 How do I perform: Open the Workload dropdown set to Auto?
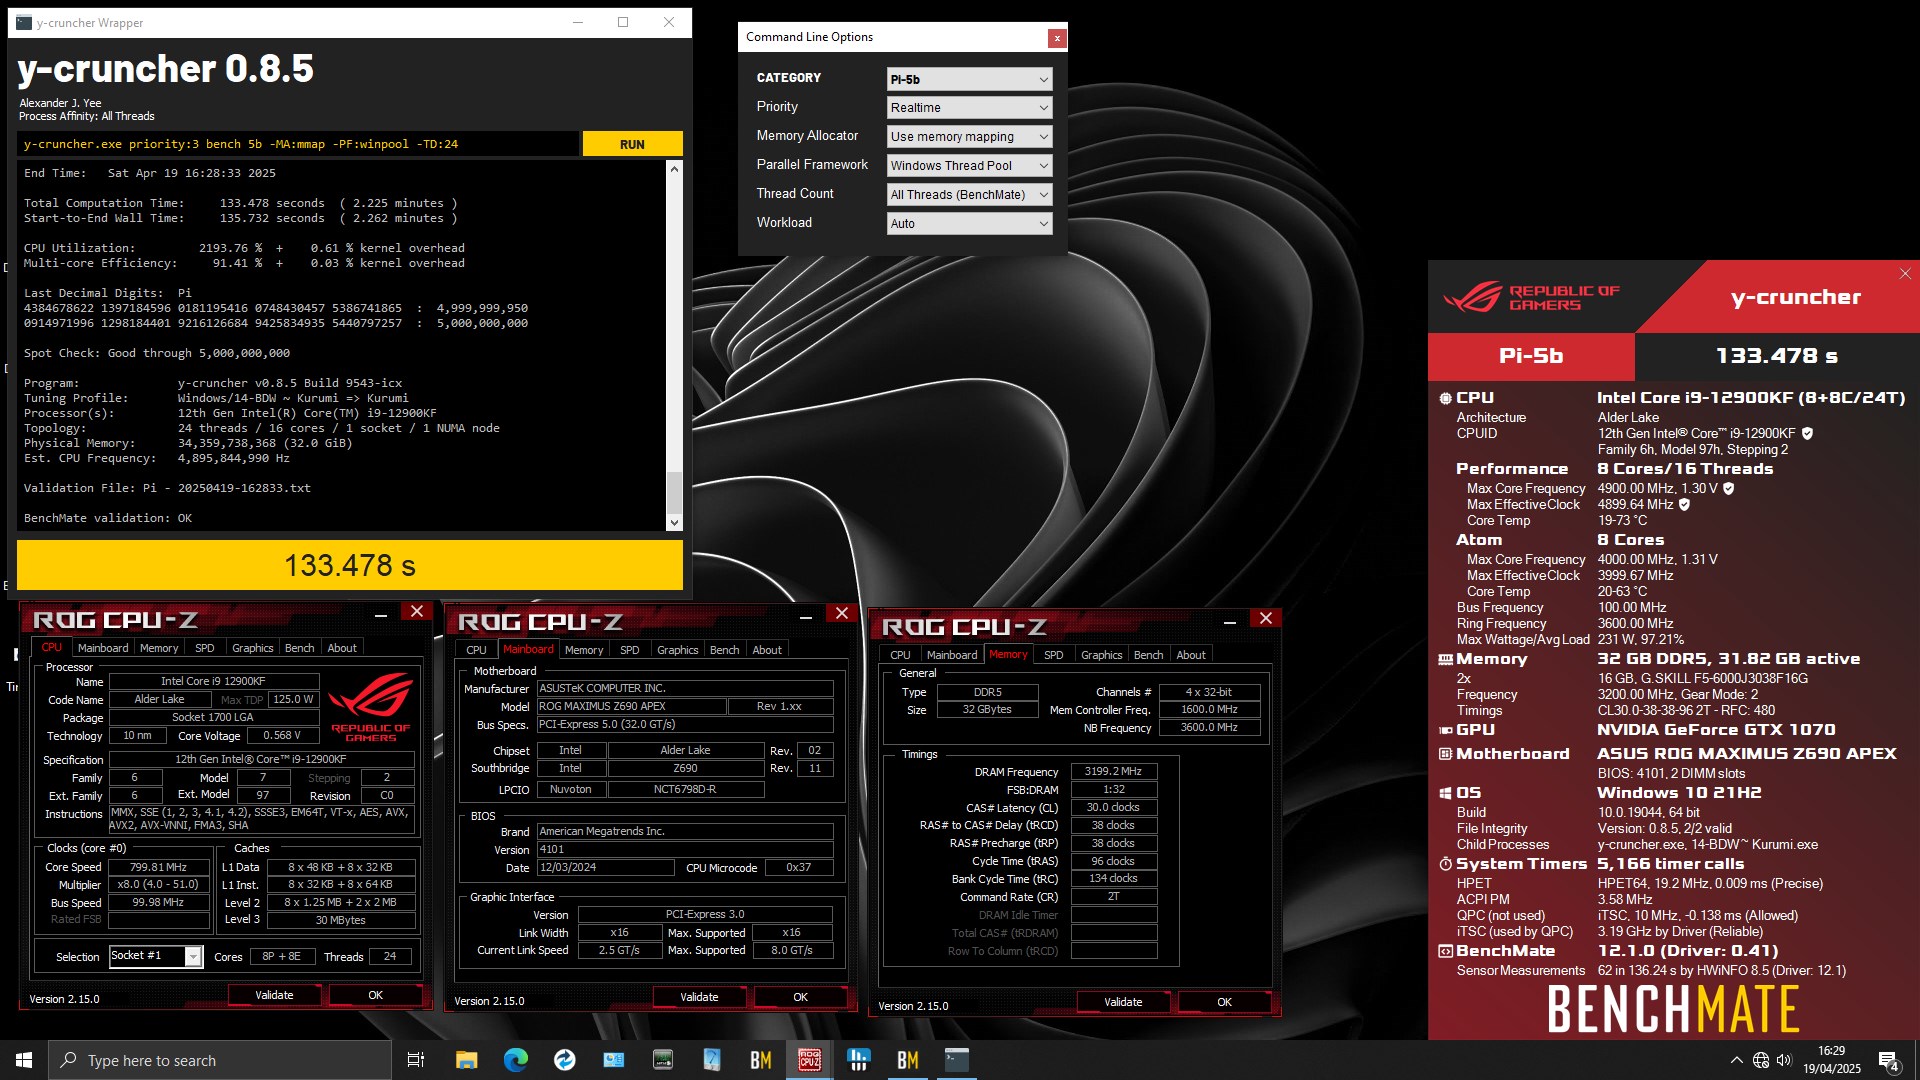pos(969,224)
